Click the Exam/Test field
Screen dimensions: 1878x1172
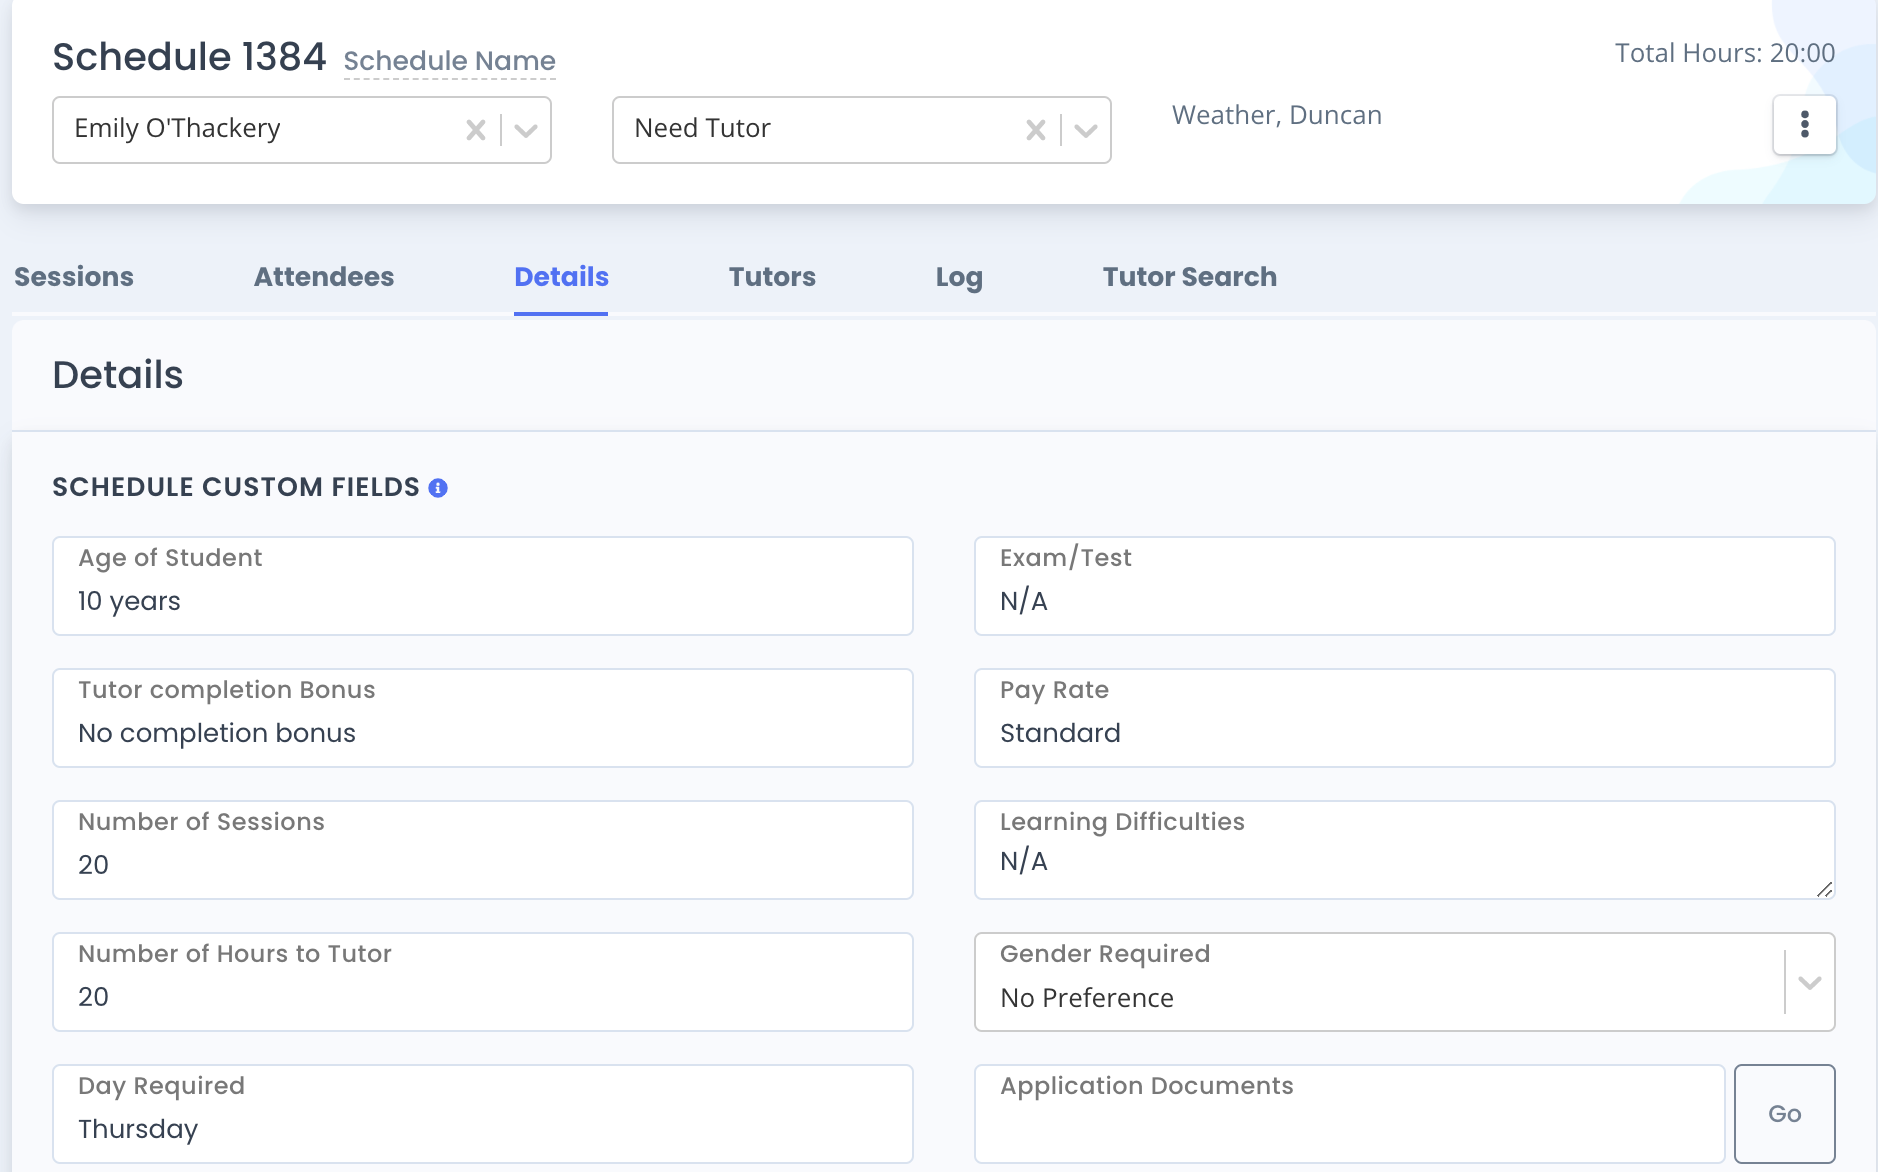point(1404,586)
